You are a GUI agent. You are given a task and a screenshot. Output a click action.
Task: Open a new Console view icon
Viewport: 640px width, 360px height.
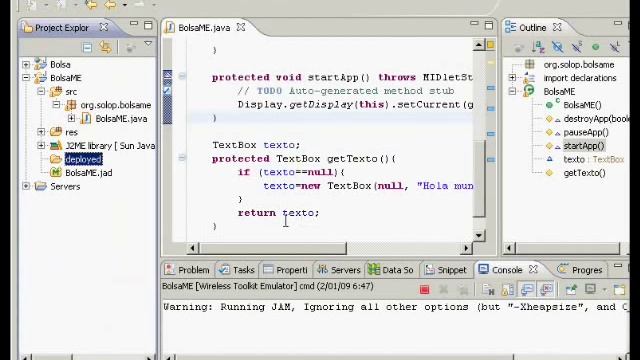click(x=619, y=289)
